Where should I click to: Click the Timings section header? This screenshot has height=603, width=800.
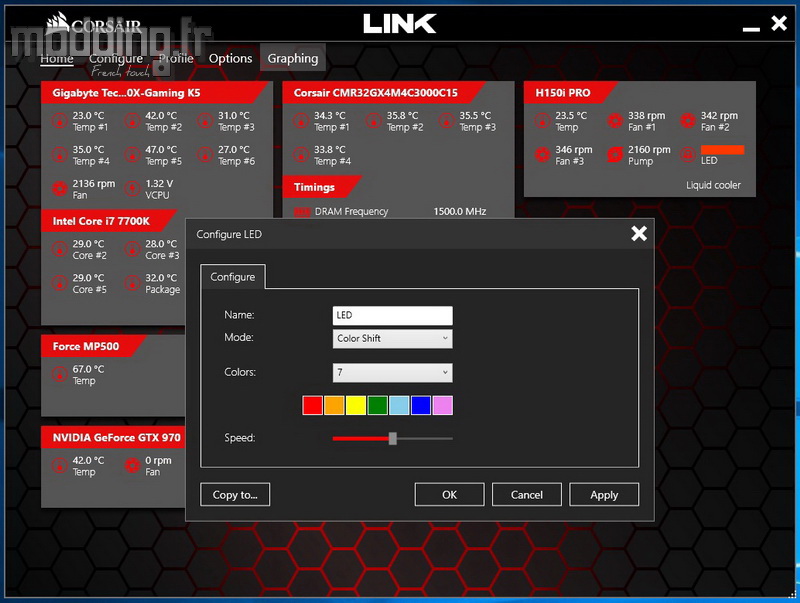click(322, 187)
